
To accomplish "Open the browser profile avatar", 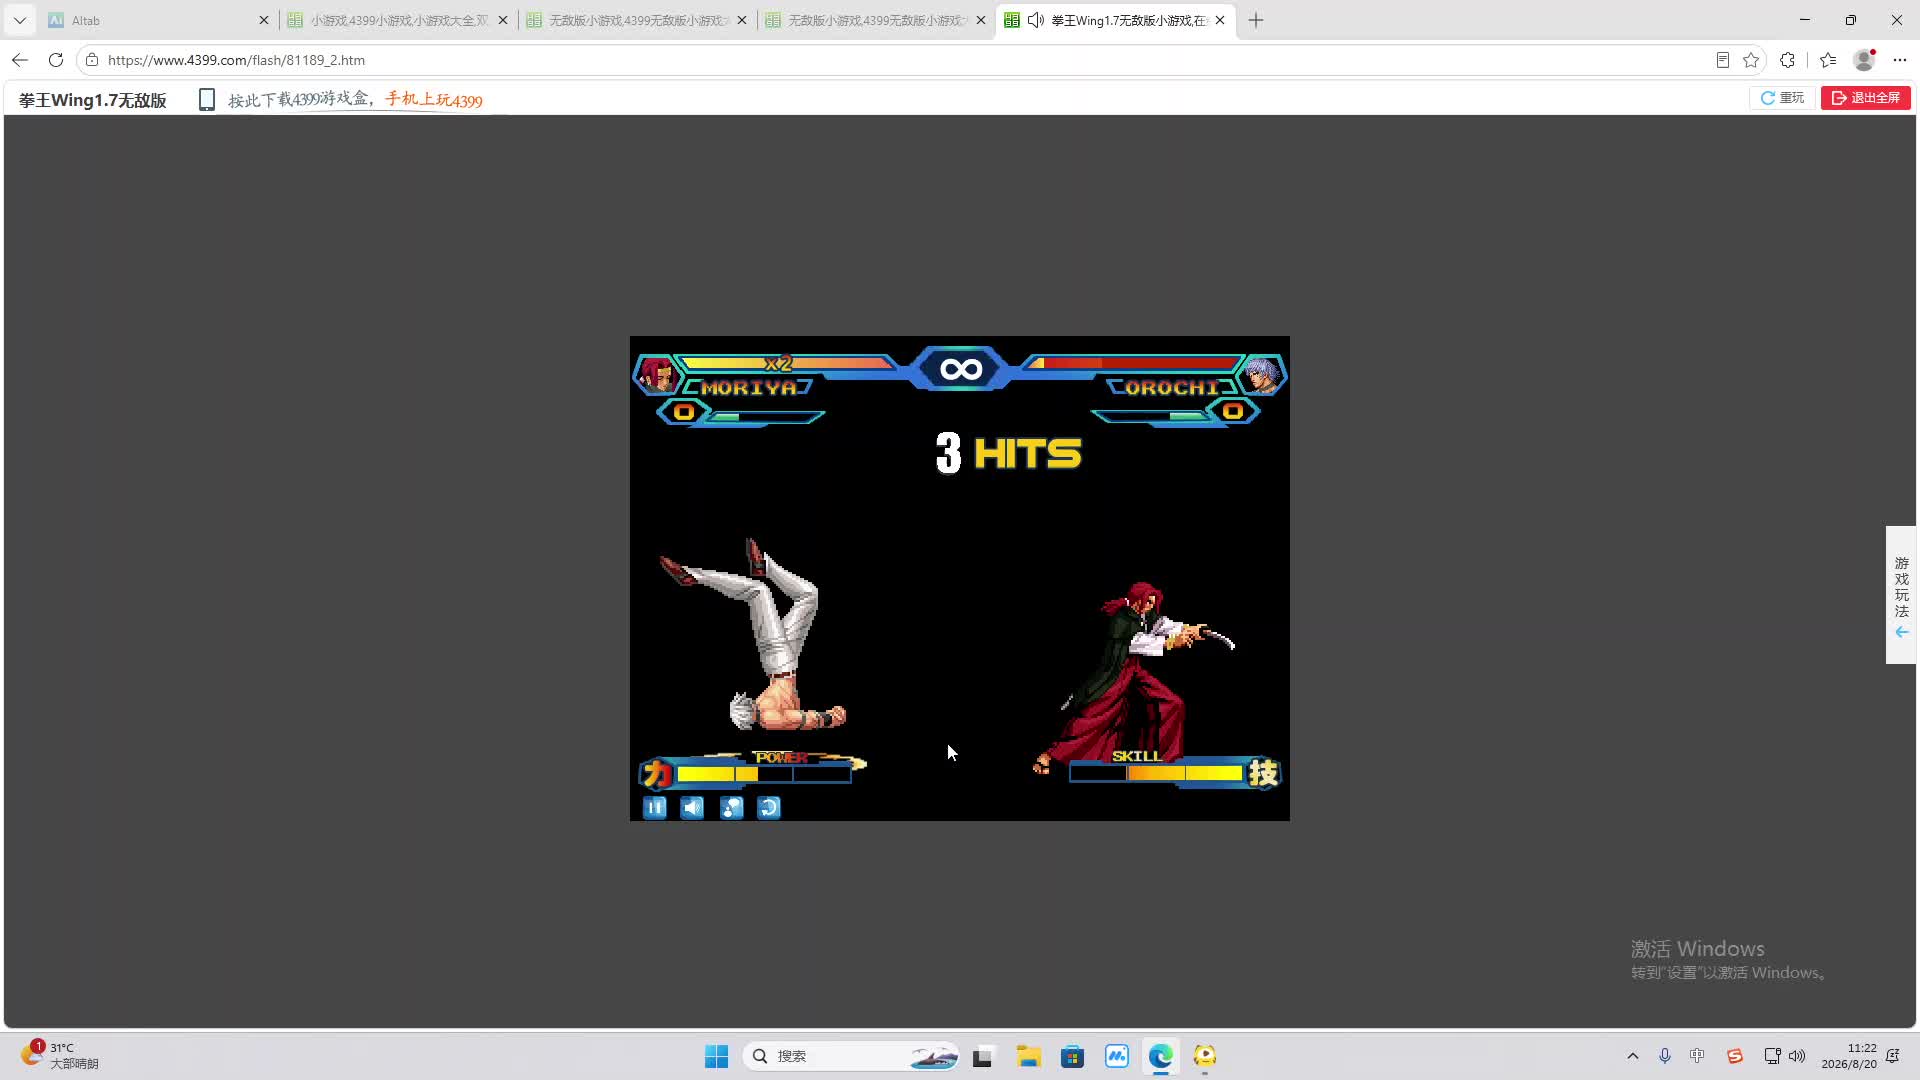I will coord(1864,60).
